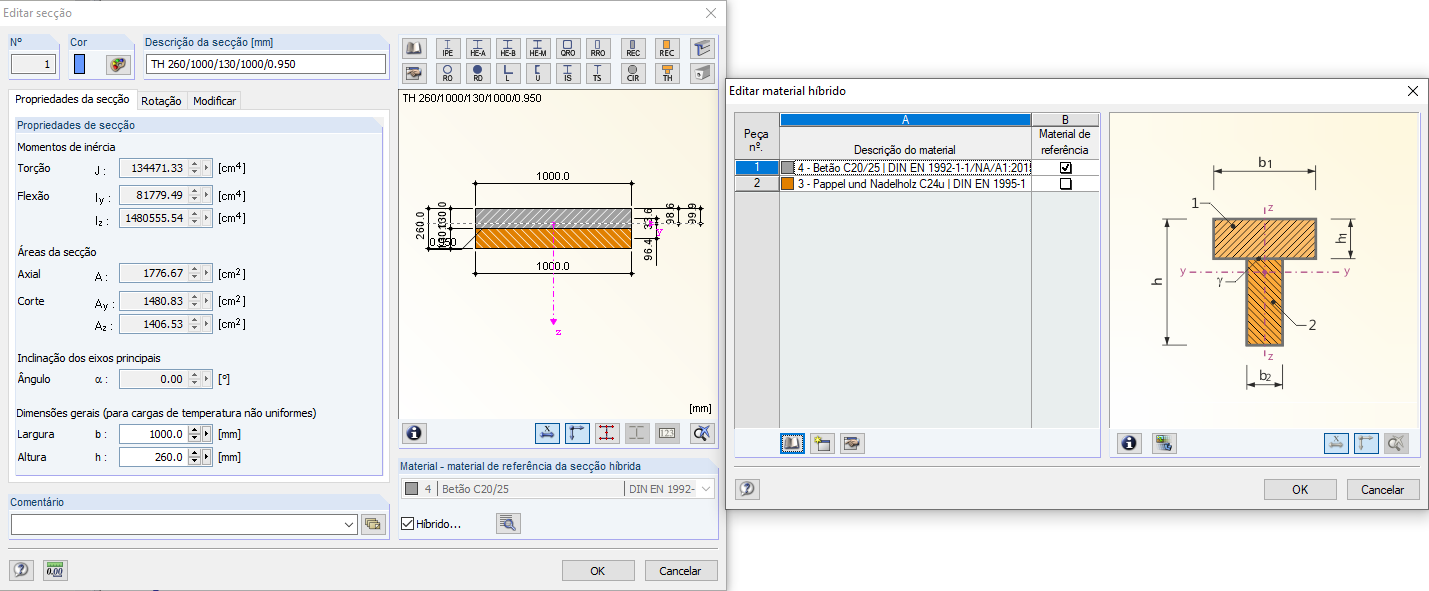Select the HE-M section type

coord(538,48)
